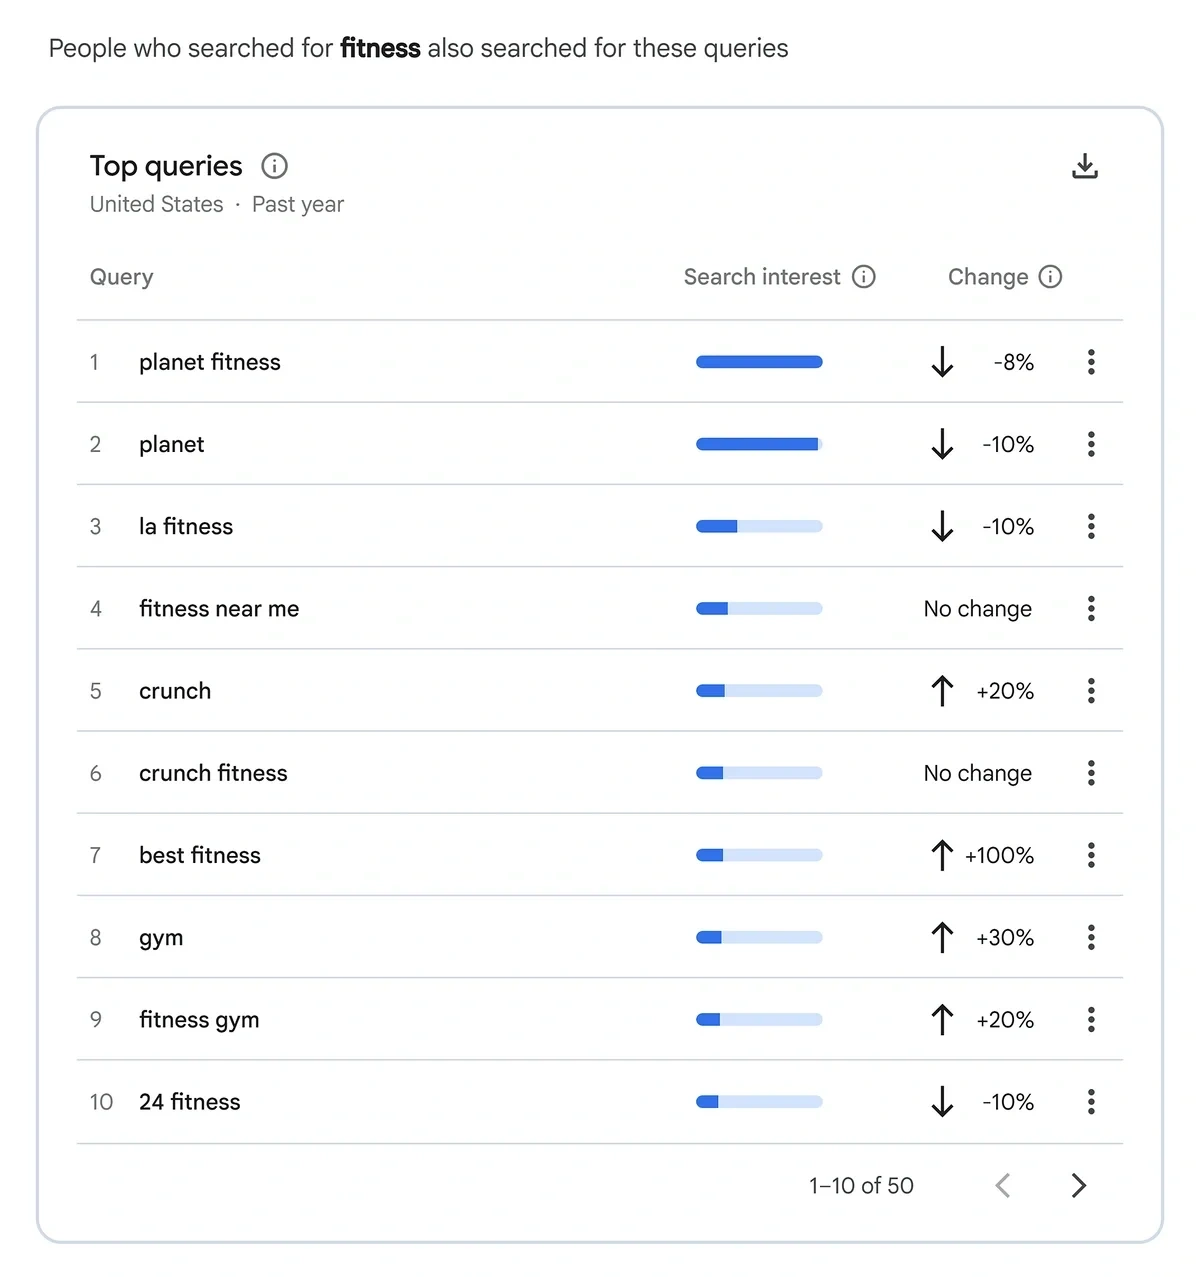1200x1277 pixels.
Task: Click planet fitness search interest bar
Action: (x=759, y=362)
